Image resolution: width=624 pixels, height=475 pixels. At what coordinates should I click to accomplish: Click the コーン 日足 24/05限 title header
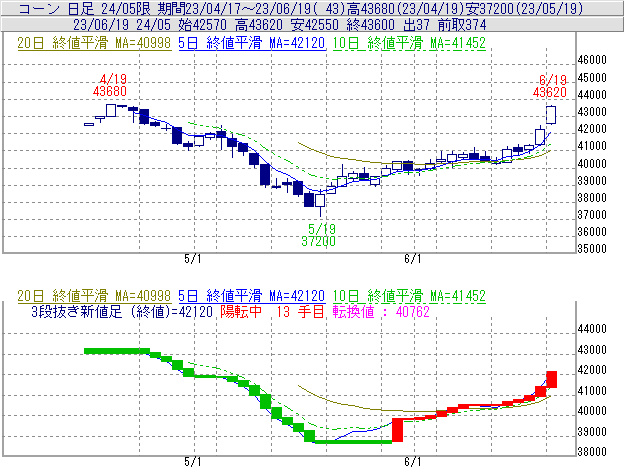pyautogui.click(x=84, y=8)
